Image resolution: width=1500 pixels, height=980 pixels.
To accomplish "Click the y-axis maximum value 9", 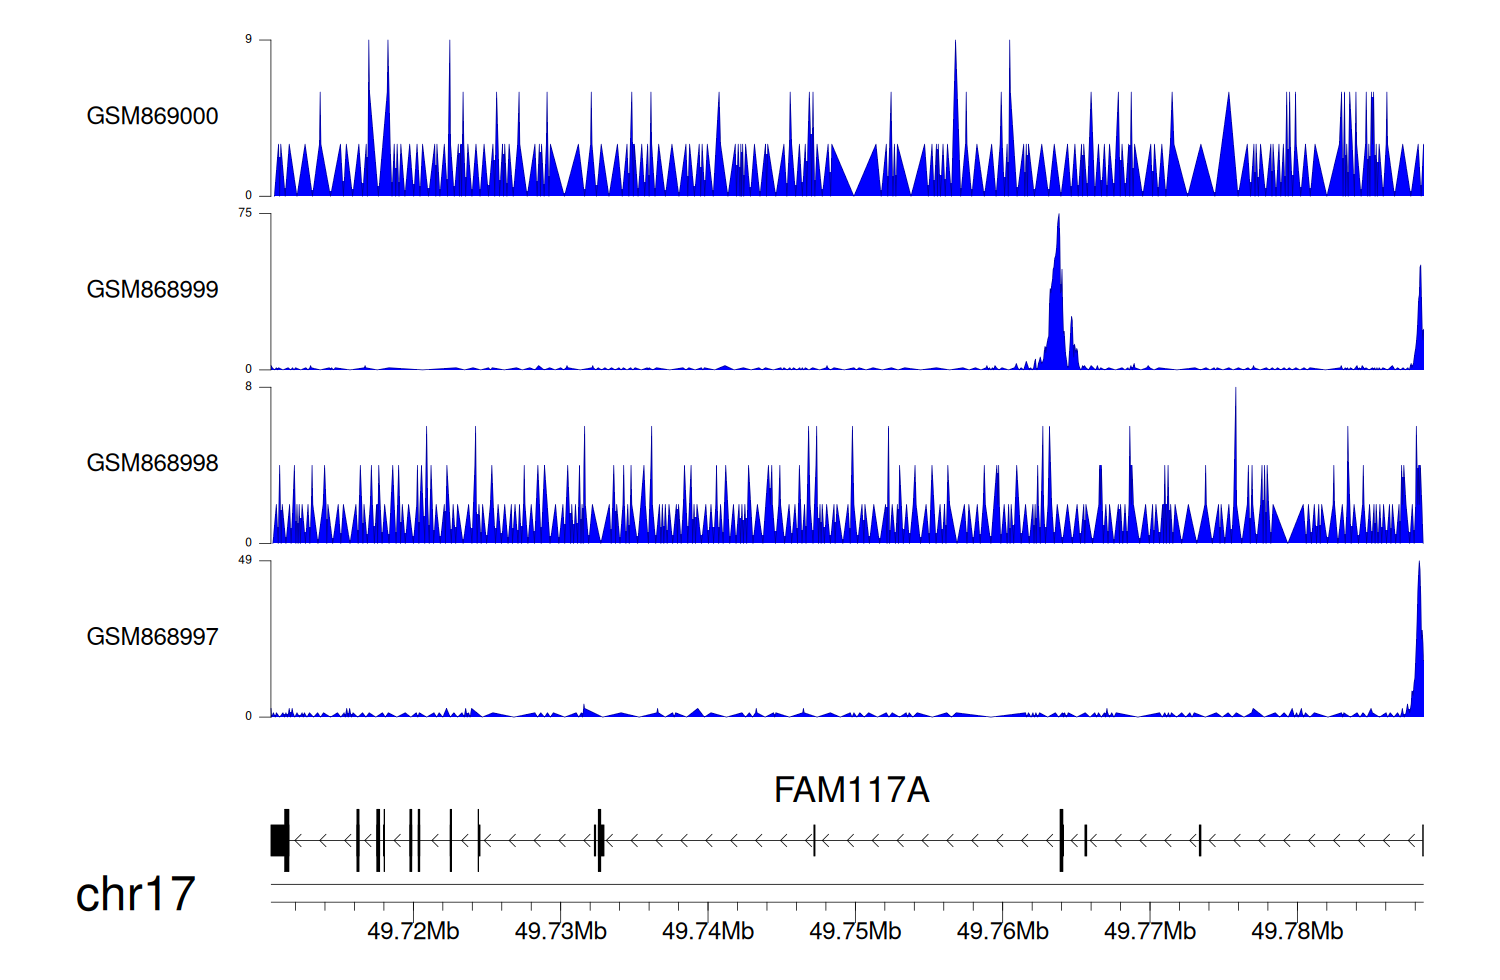I will [248, 40].
